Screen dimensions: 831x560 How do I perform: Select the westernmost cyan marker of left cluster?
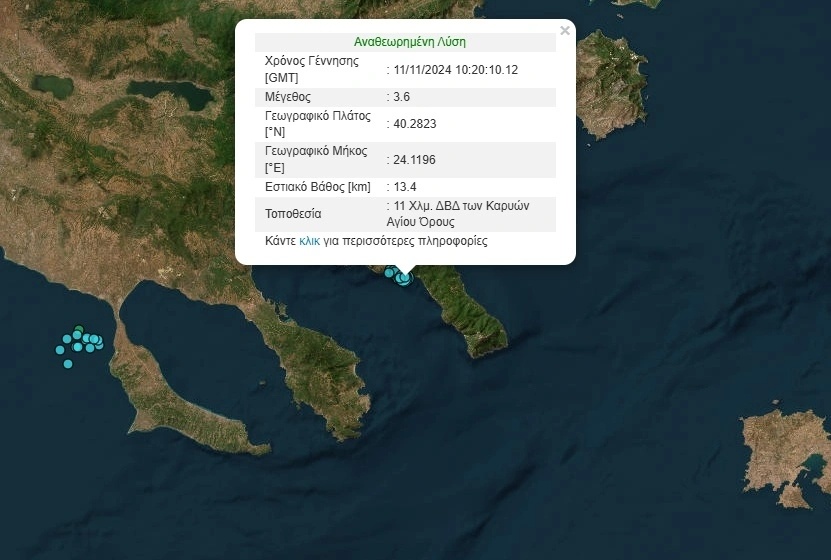pos(60,350)
